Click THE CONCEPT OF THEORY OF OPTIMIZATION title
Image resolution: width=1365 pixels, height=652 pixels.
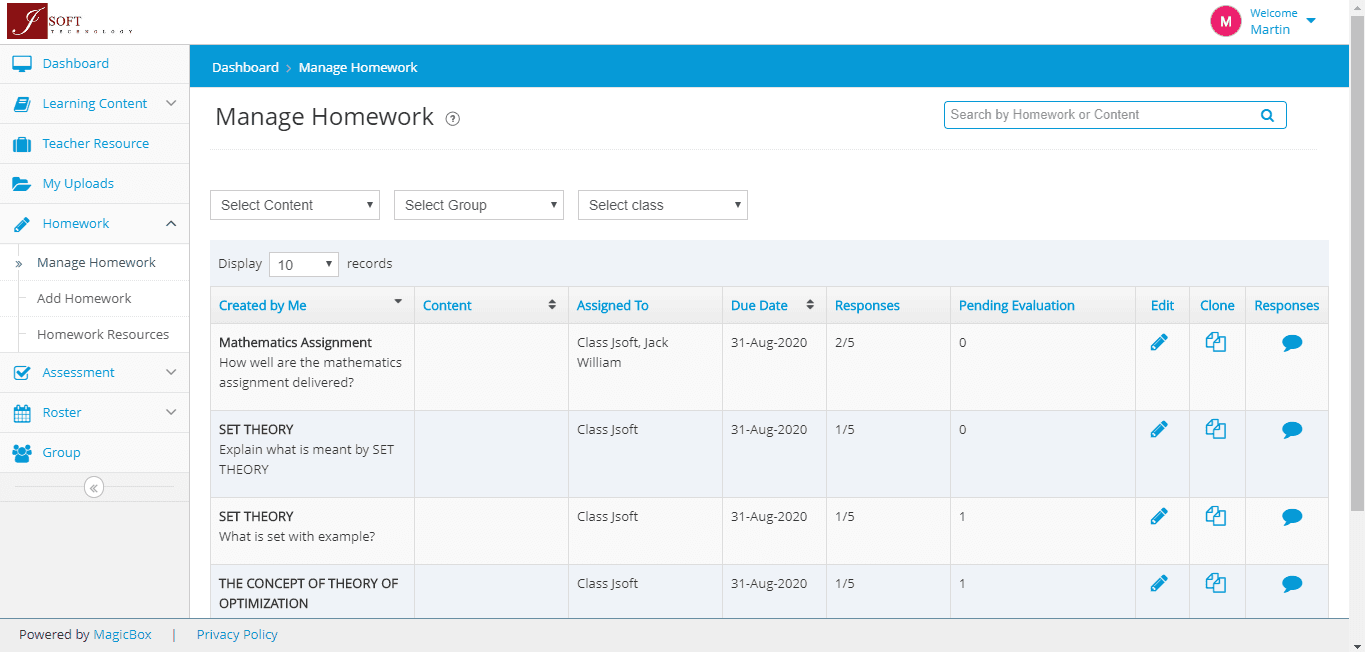[308, 594]
